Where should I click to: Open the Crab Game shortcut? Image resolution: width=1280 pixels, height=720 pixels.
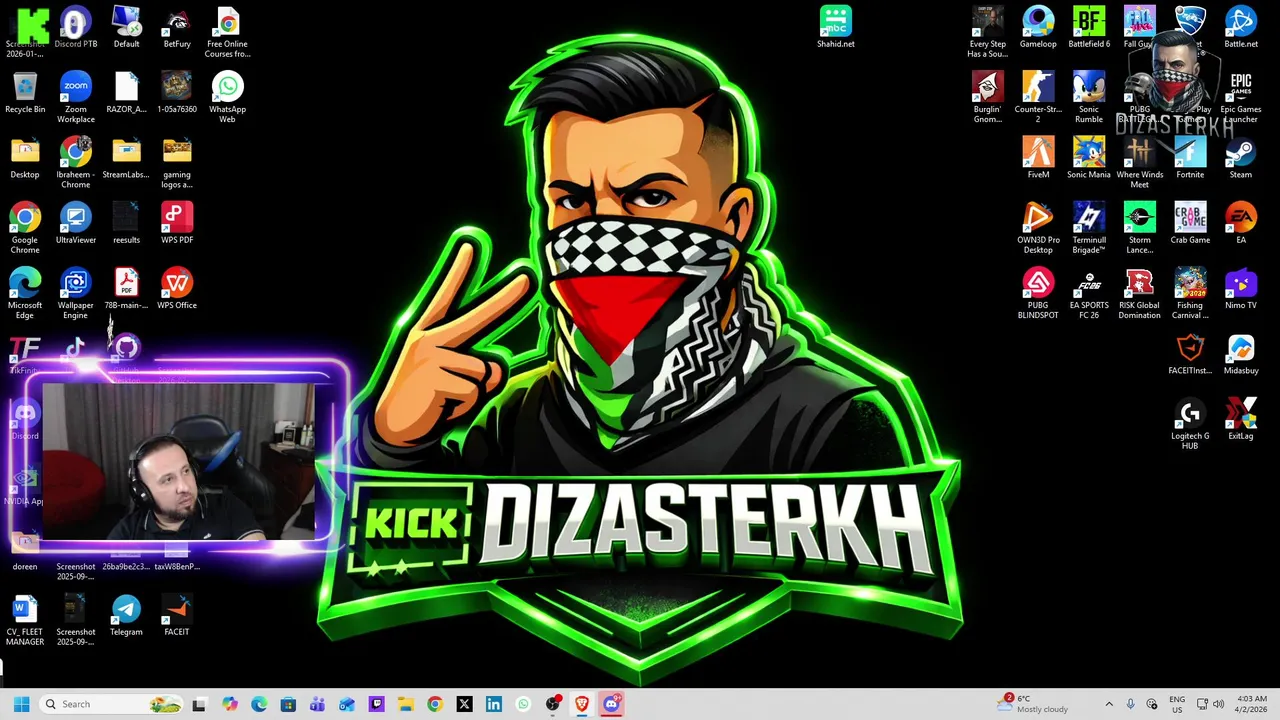click(x=1190, y=223)
